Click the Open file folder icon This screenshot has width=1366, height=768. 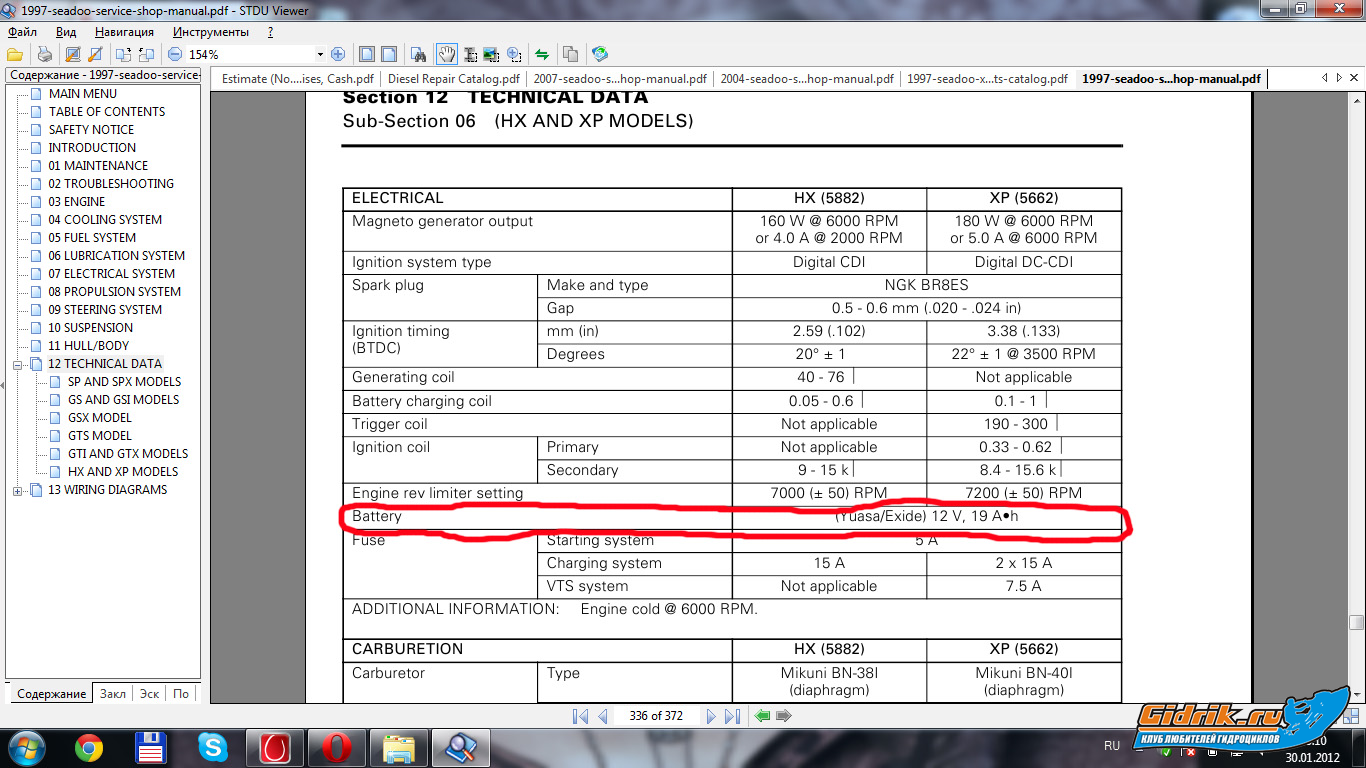pos(15,54)
